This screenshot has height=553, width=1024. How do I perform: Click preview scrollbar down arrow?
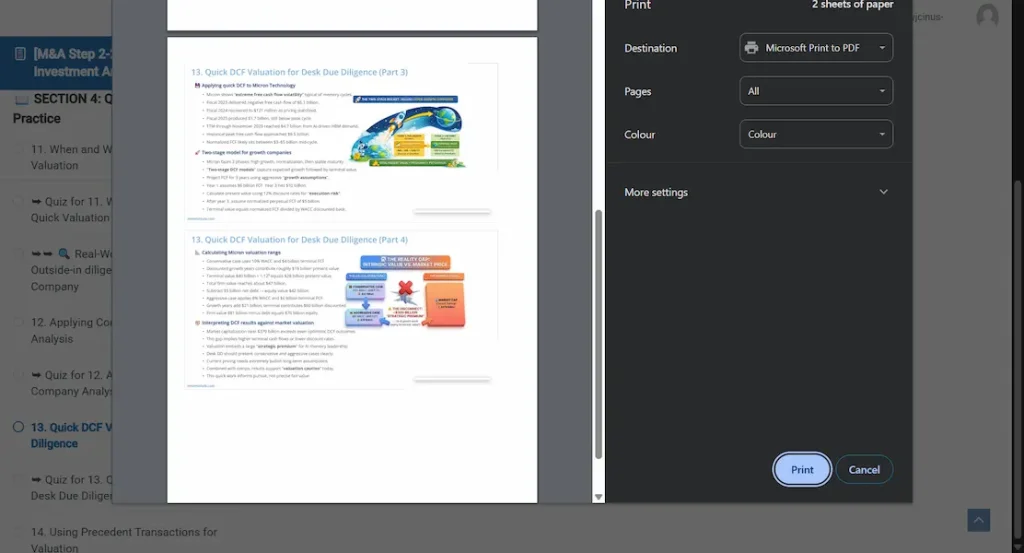[599, 497]
